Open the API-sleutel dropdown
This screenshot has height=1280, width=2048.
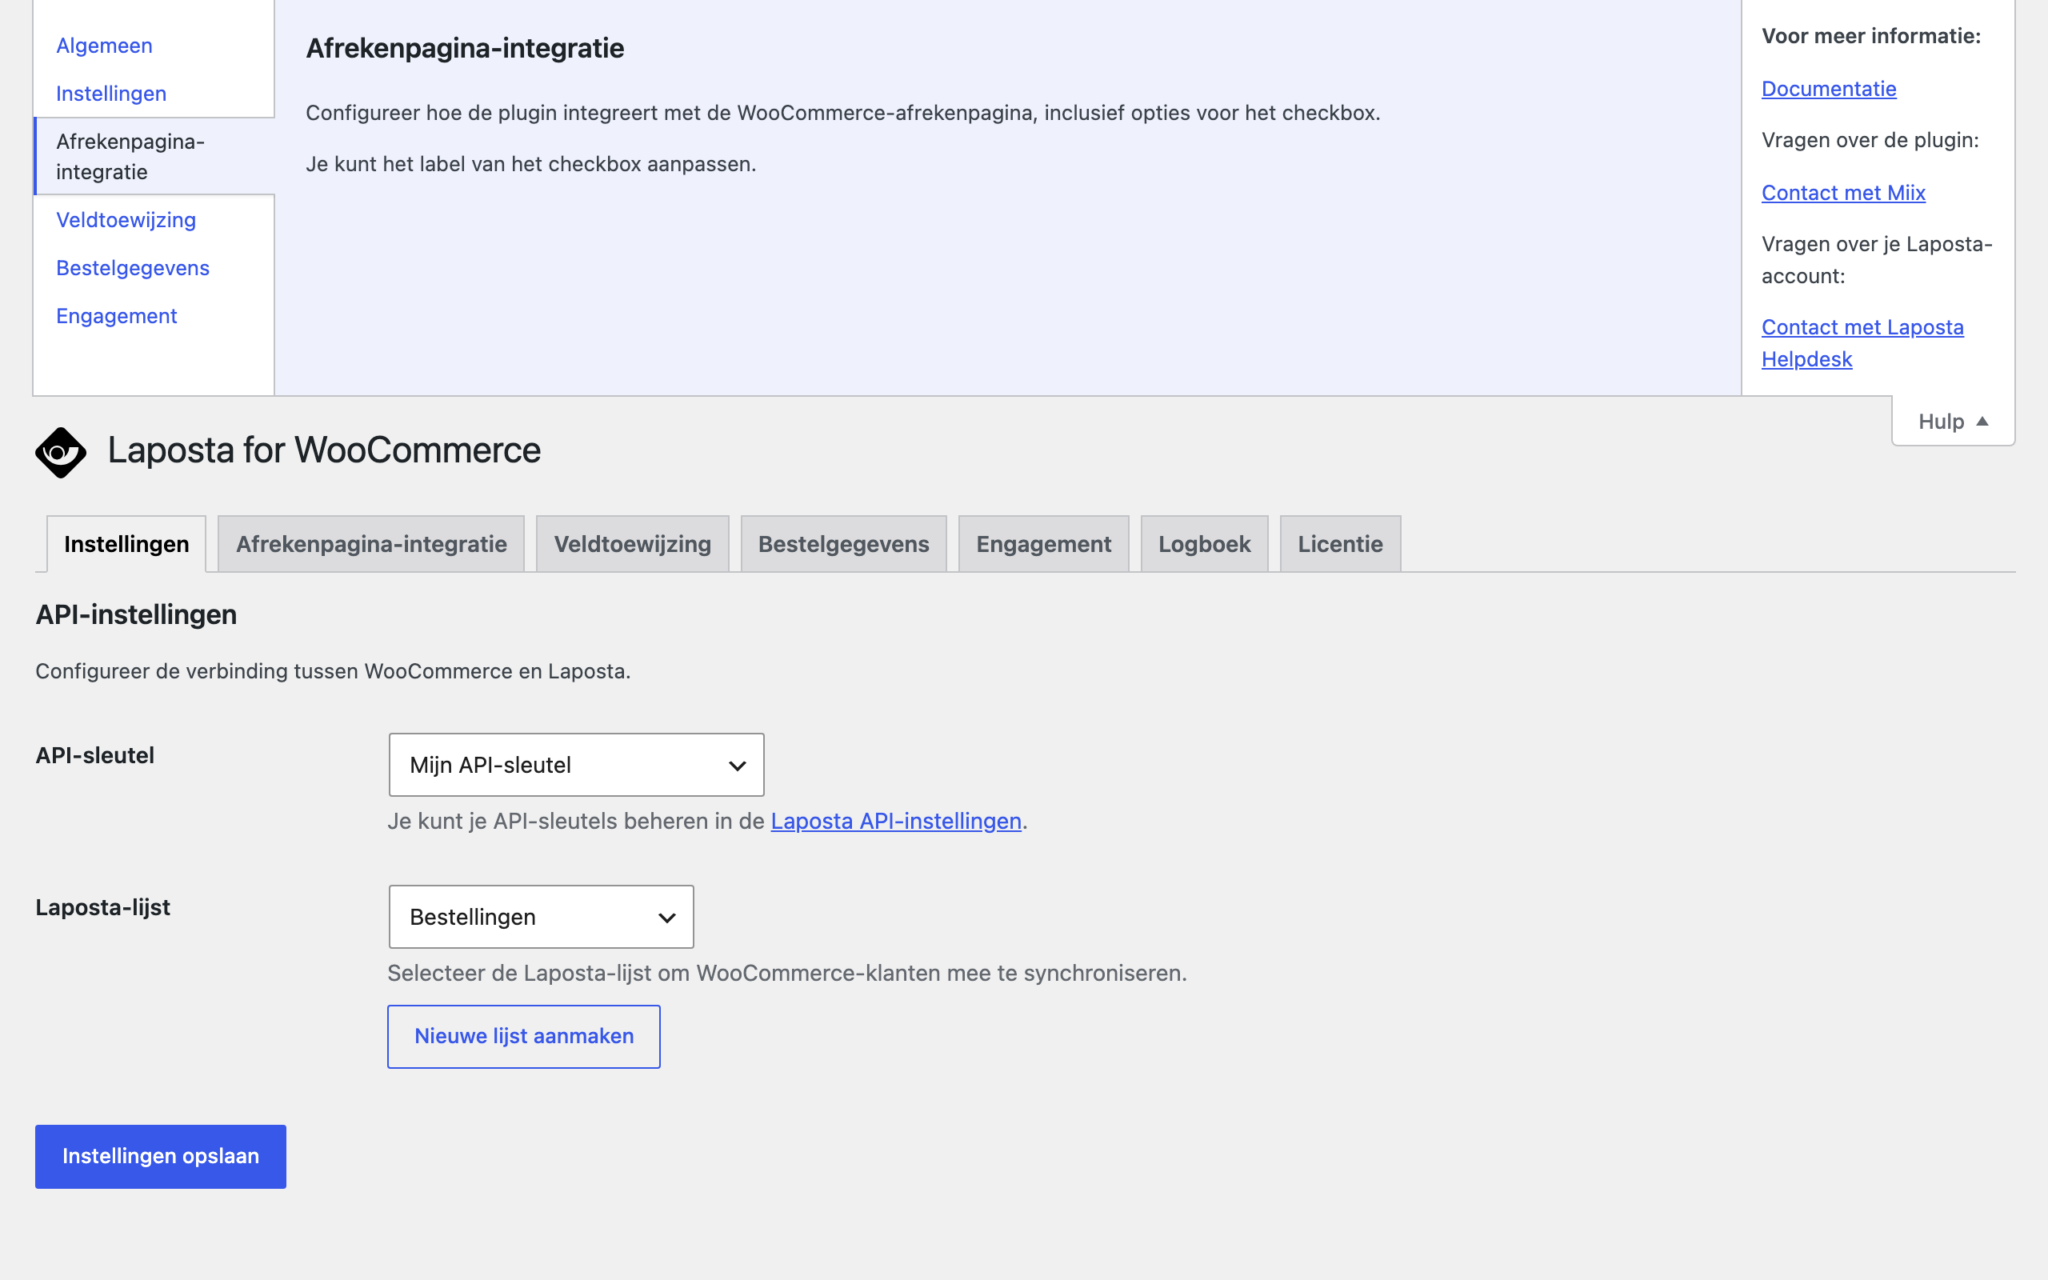576,765
